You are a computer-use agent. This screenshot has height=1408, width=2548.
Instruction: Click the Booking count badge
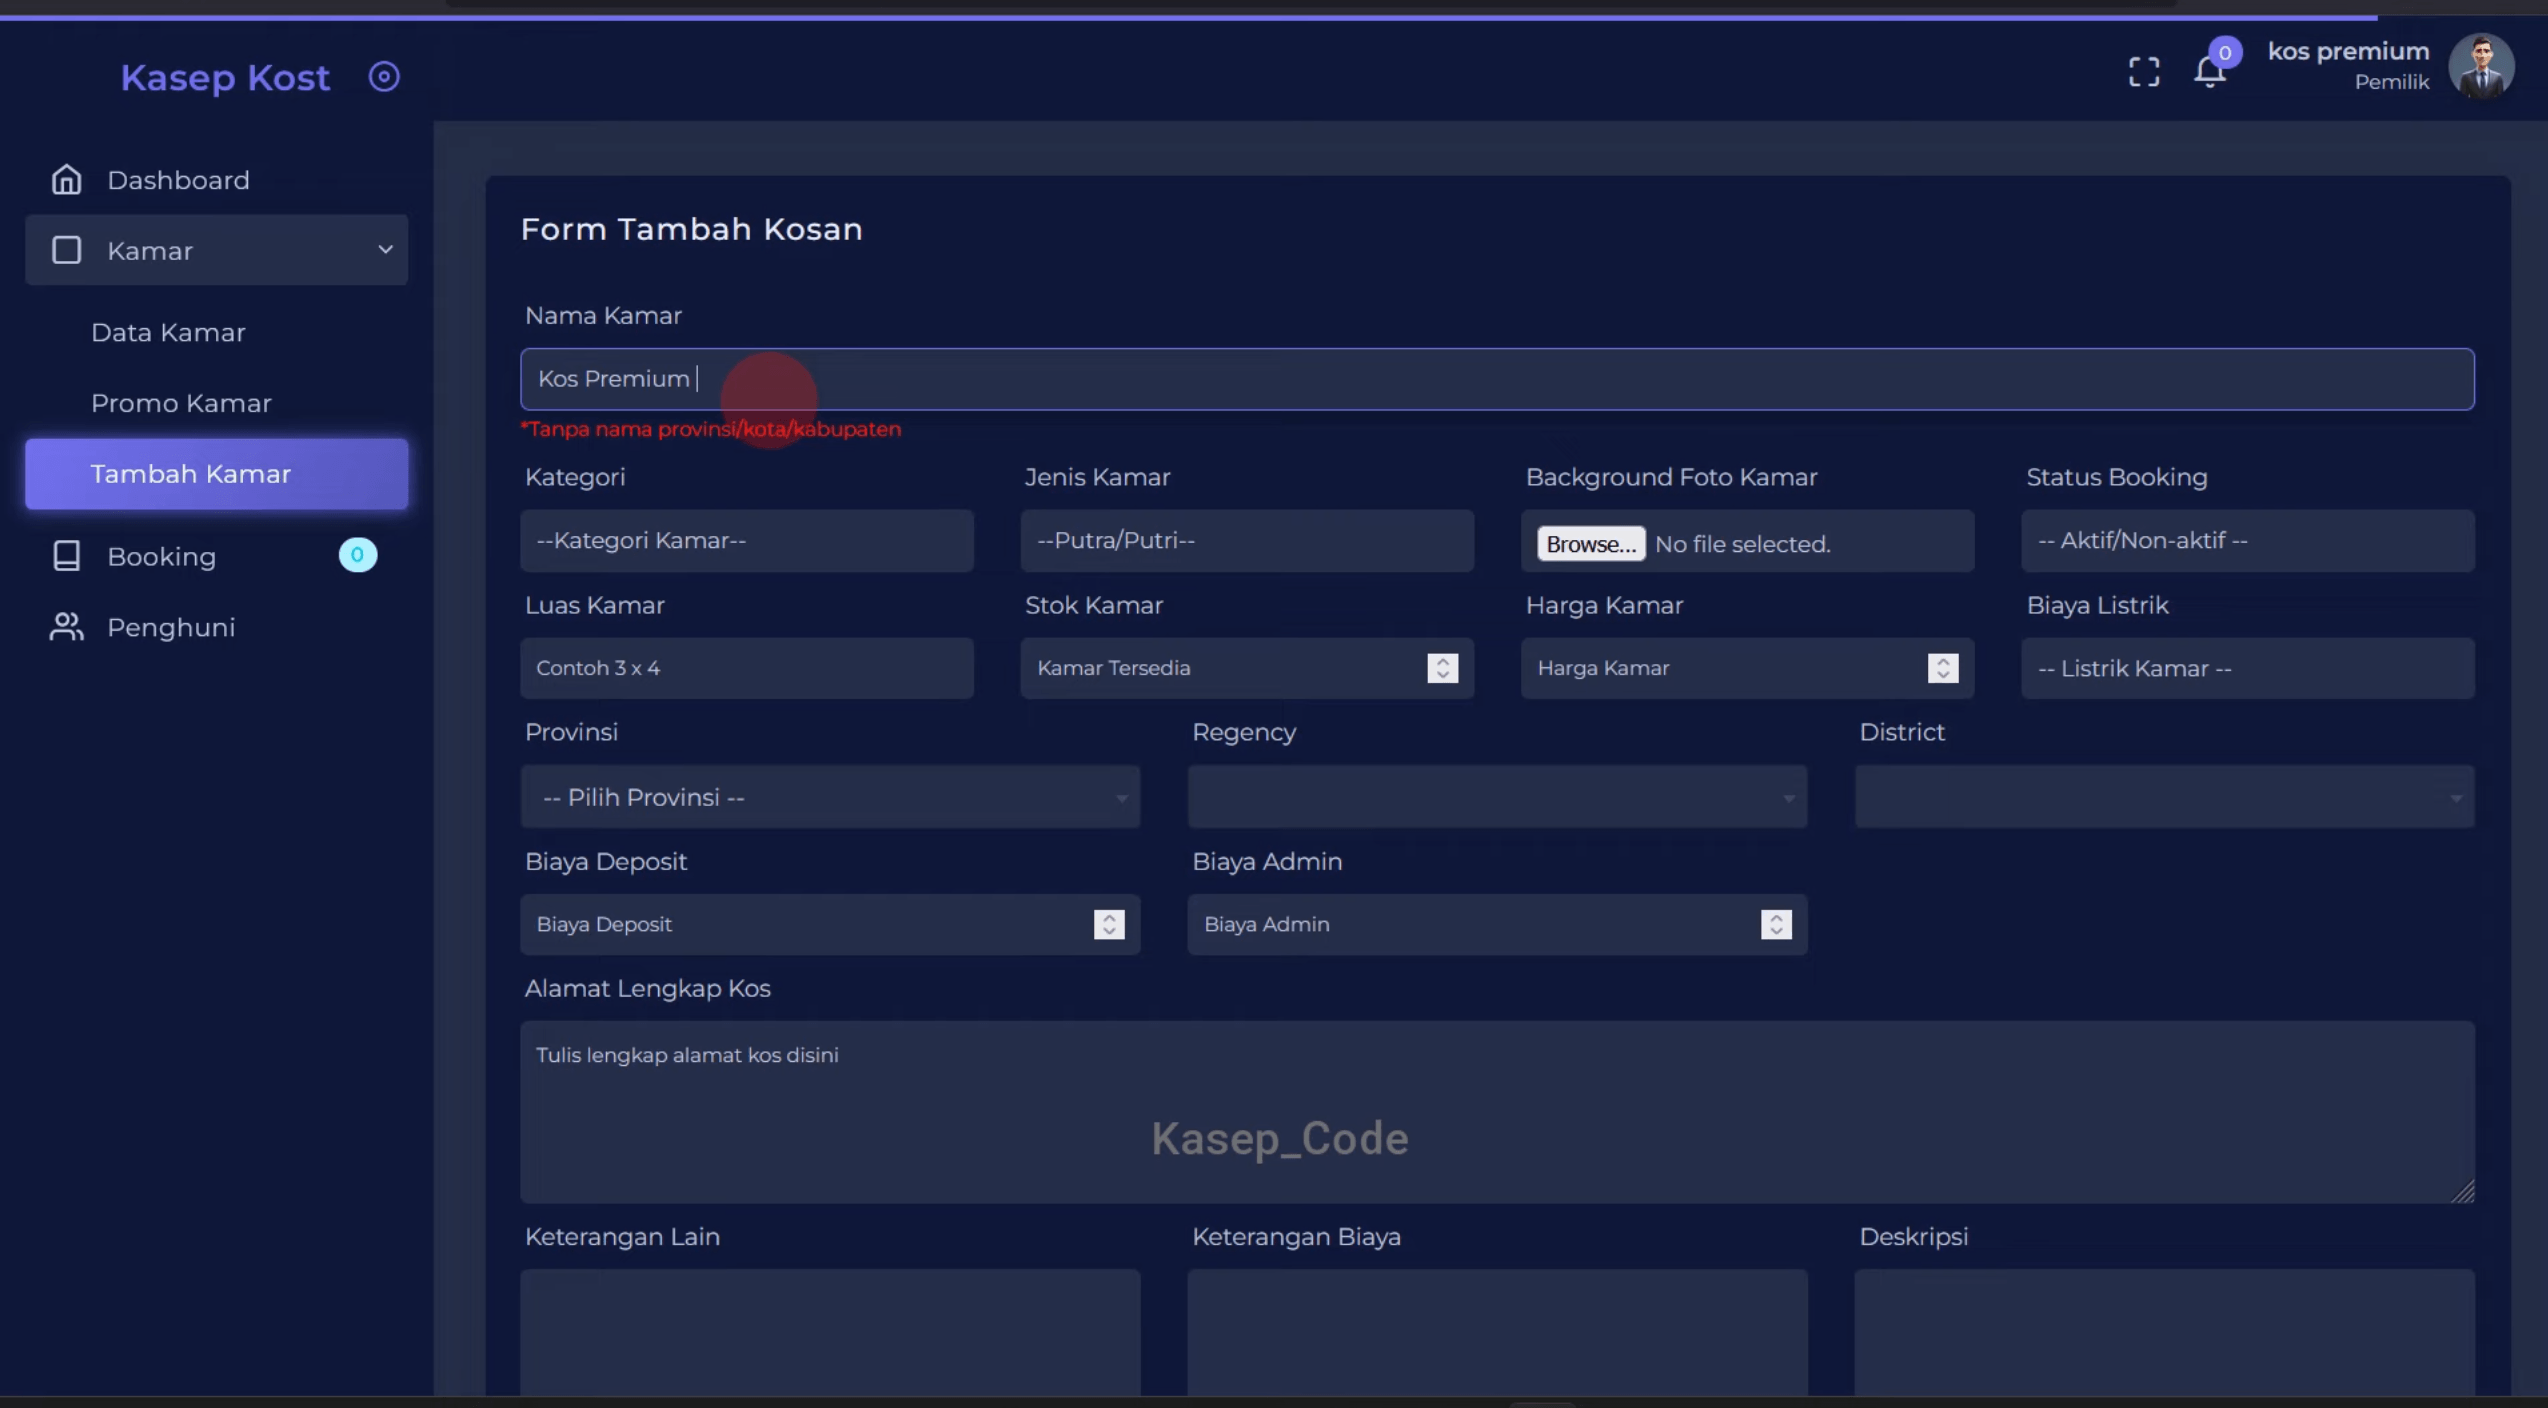click(x=357, y=555)
